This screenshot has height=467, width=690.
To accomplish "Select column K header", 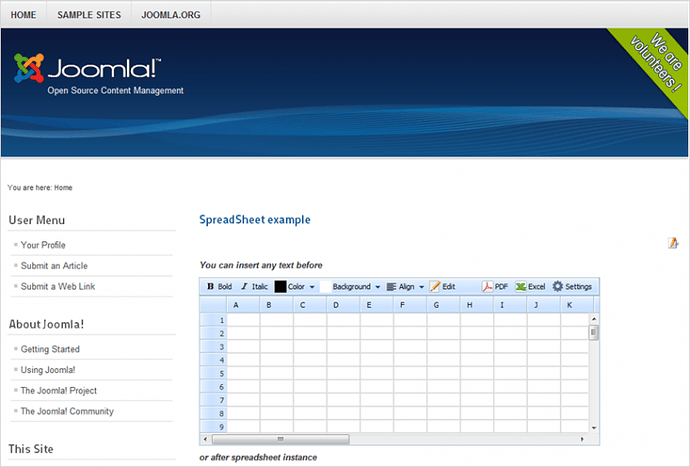I will click(x=577, y=305).
